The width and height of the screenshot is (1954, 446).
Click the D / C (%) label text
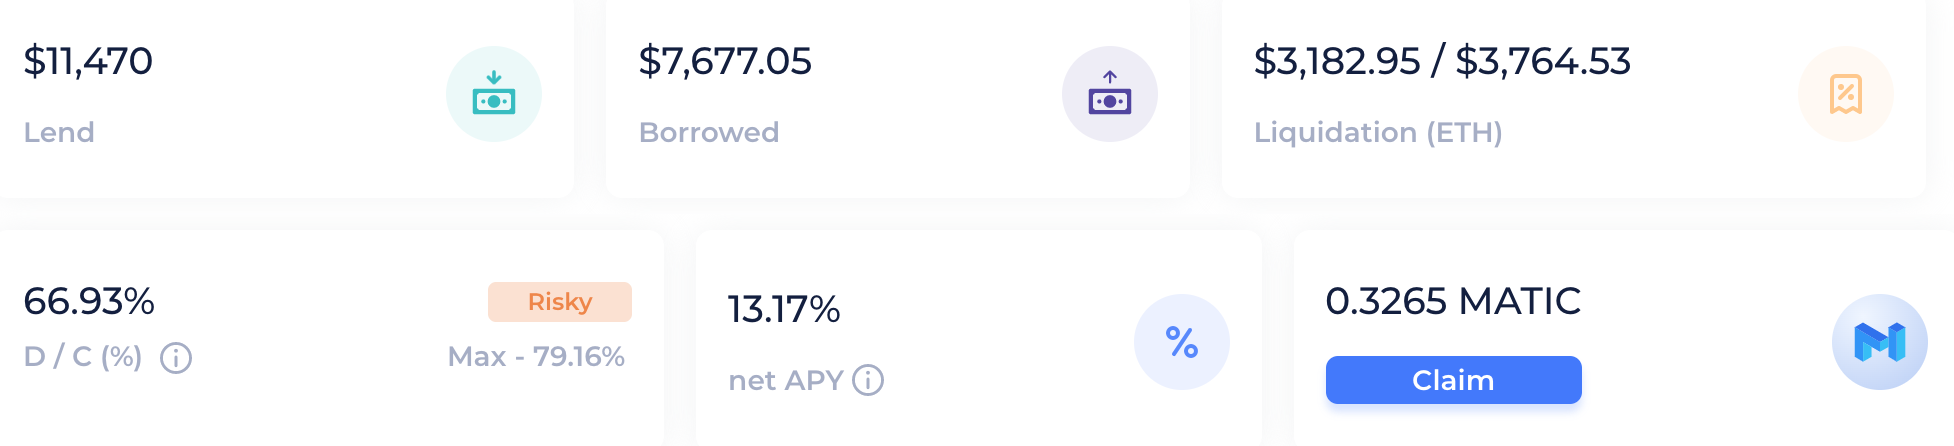(x=83, y=357)
